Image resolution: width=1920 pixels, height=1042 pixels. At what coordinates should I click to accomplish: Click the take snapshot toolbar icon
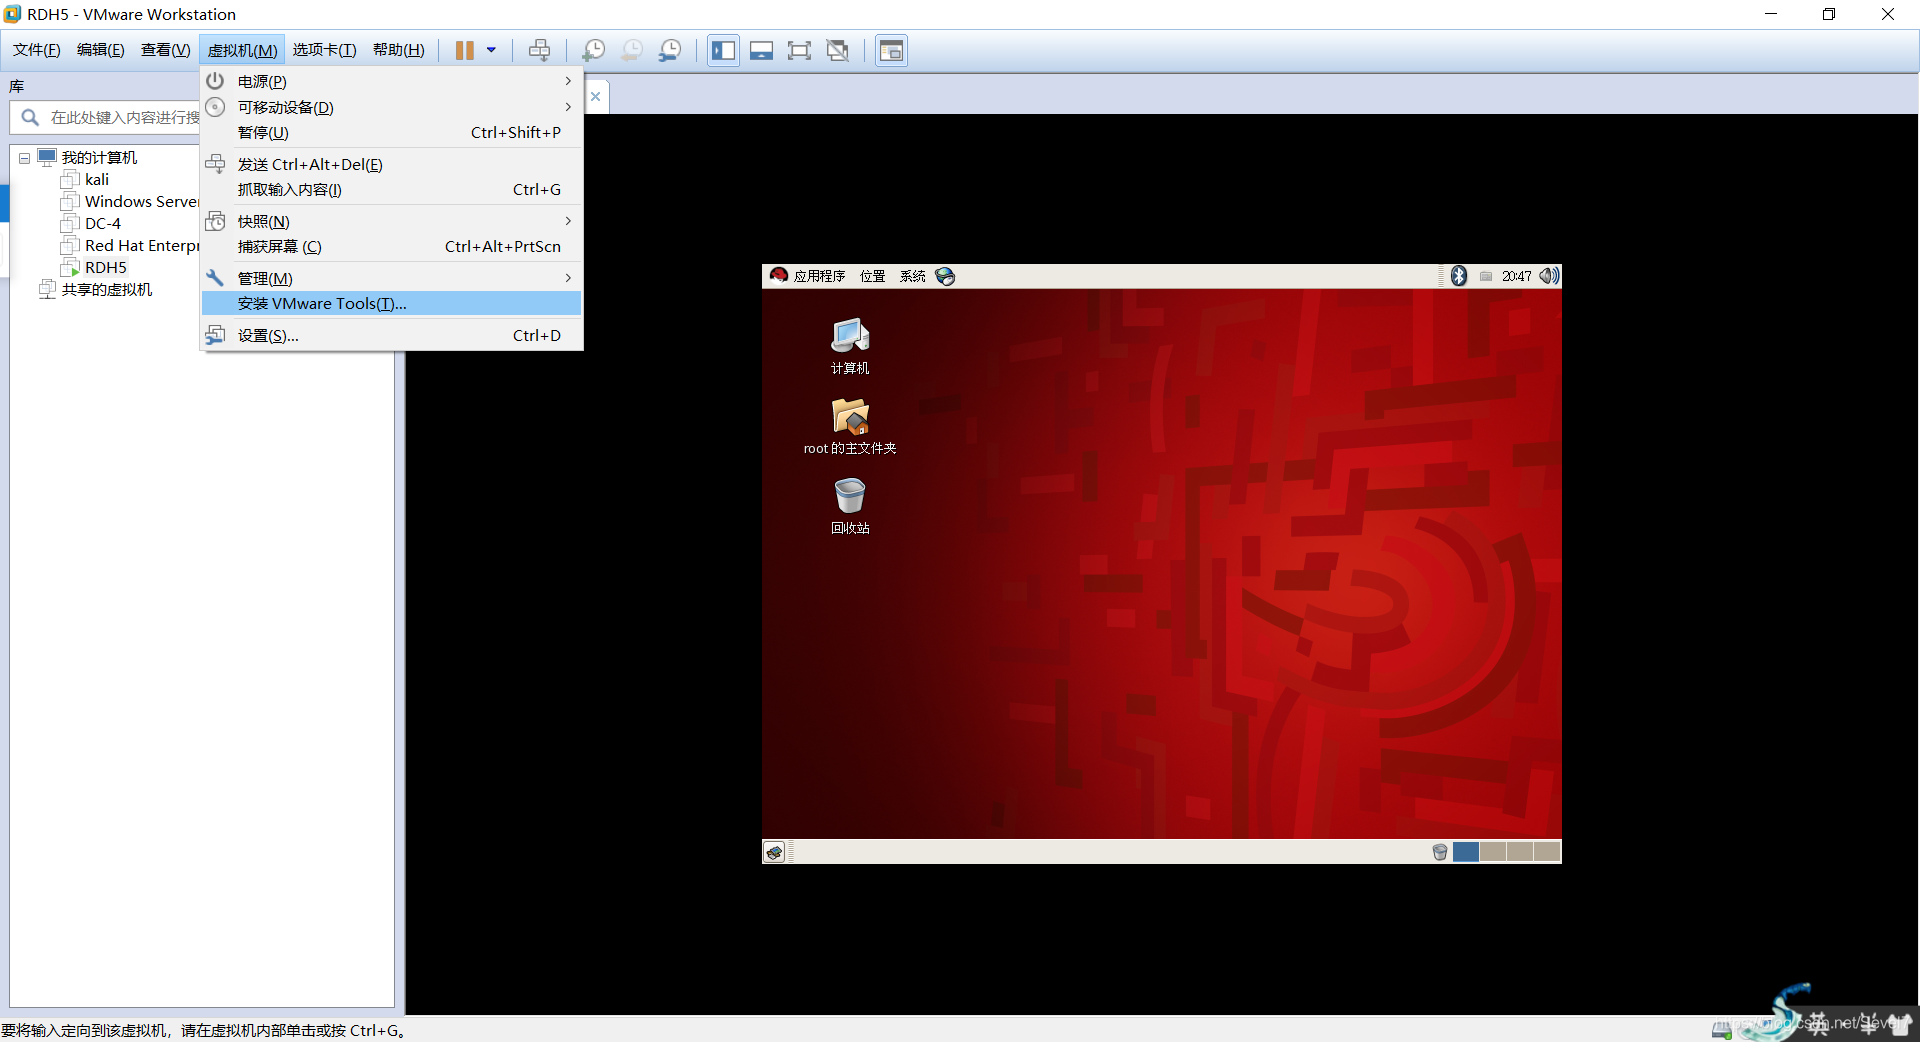[x=593, y=50]
